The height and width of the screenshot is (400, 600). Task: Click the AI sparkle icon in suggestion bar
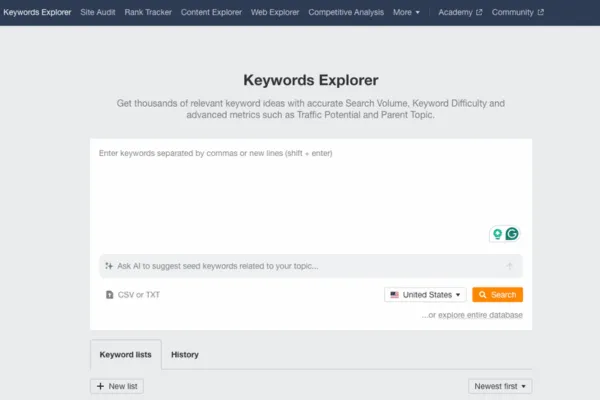coord(109,266)
